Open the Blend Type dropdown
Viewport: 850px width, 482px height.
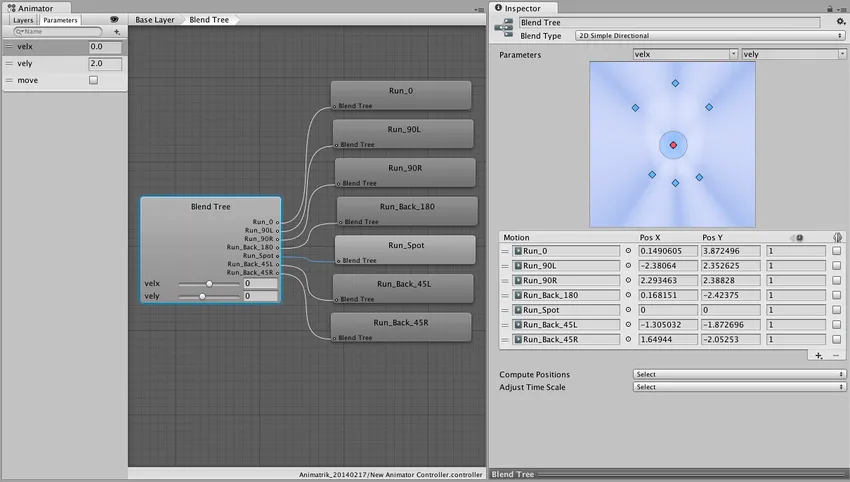[x=710, y=35]
